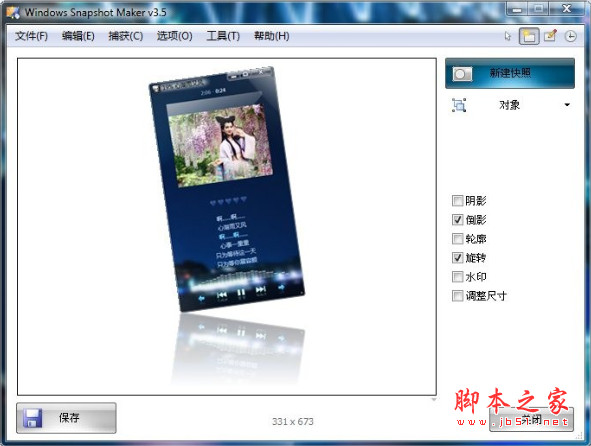Click the app icon in title bar

[13, 12]
